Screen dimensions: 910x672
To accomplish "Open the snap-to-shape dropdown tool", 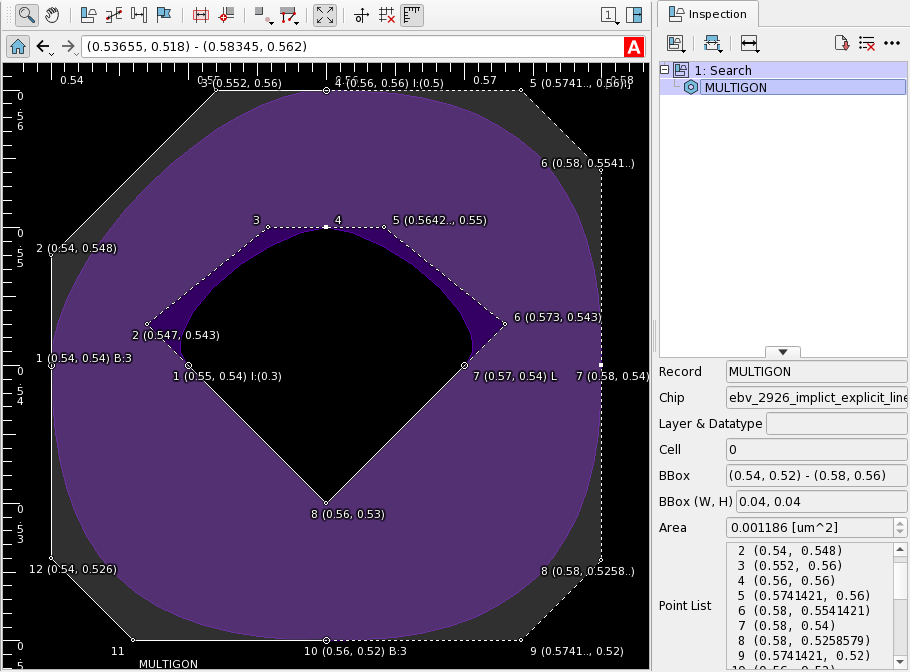I will (x=264, y=15).
